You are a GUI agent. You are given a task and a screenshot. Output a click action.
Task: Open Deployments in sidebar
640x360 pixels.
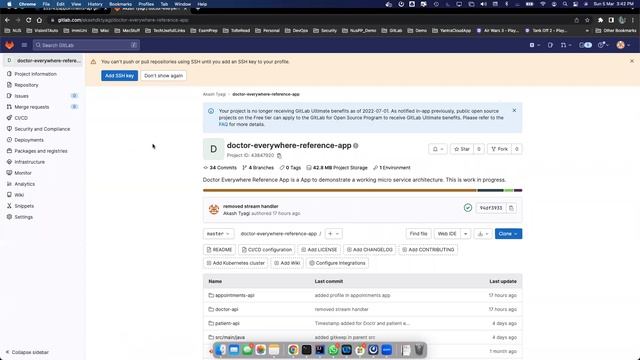coord(29,140)
